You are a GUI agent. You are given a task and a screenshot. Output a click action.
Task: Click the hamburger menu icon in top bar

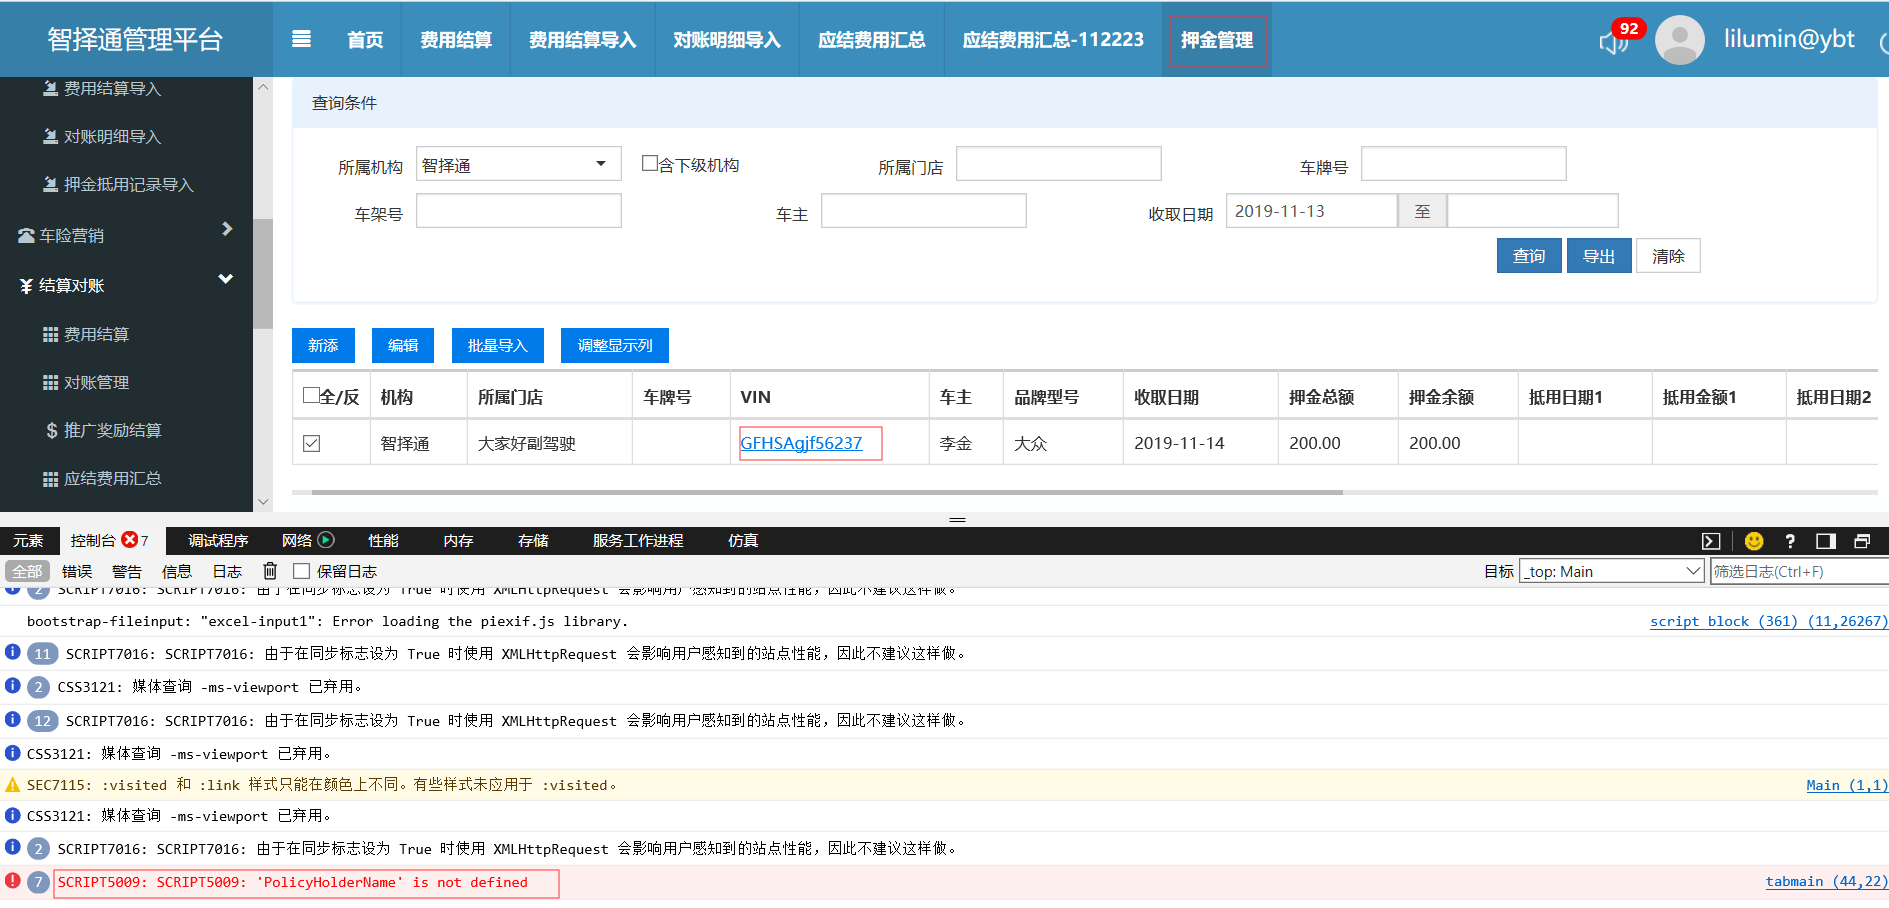click(x=301, y=39)
